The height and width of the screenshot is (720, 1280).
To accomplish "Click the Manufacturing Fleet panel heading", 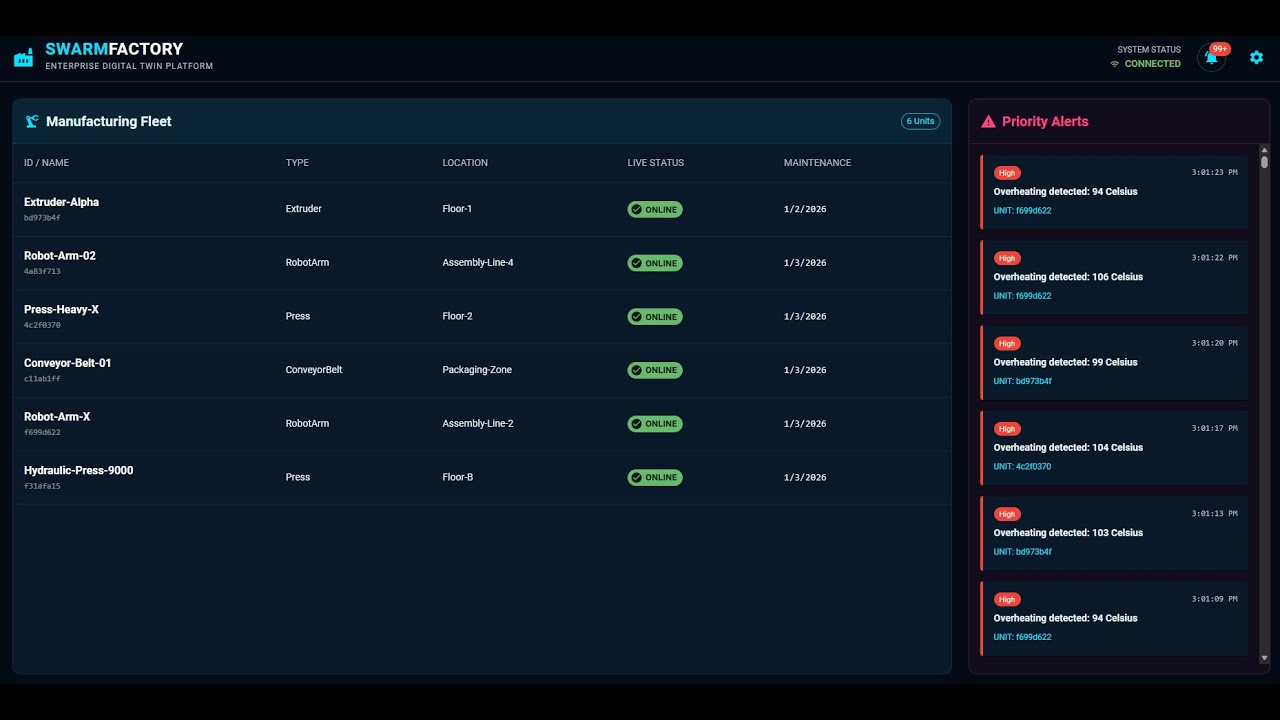I will click(x=109, y=121).
